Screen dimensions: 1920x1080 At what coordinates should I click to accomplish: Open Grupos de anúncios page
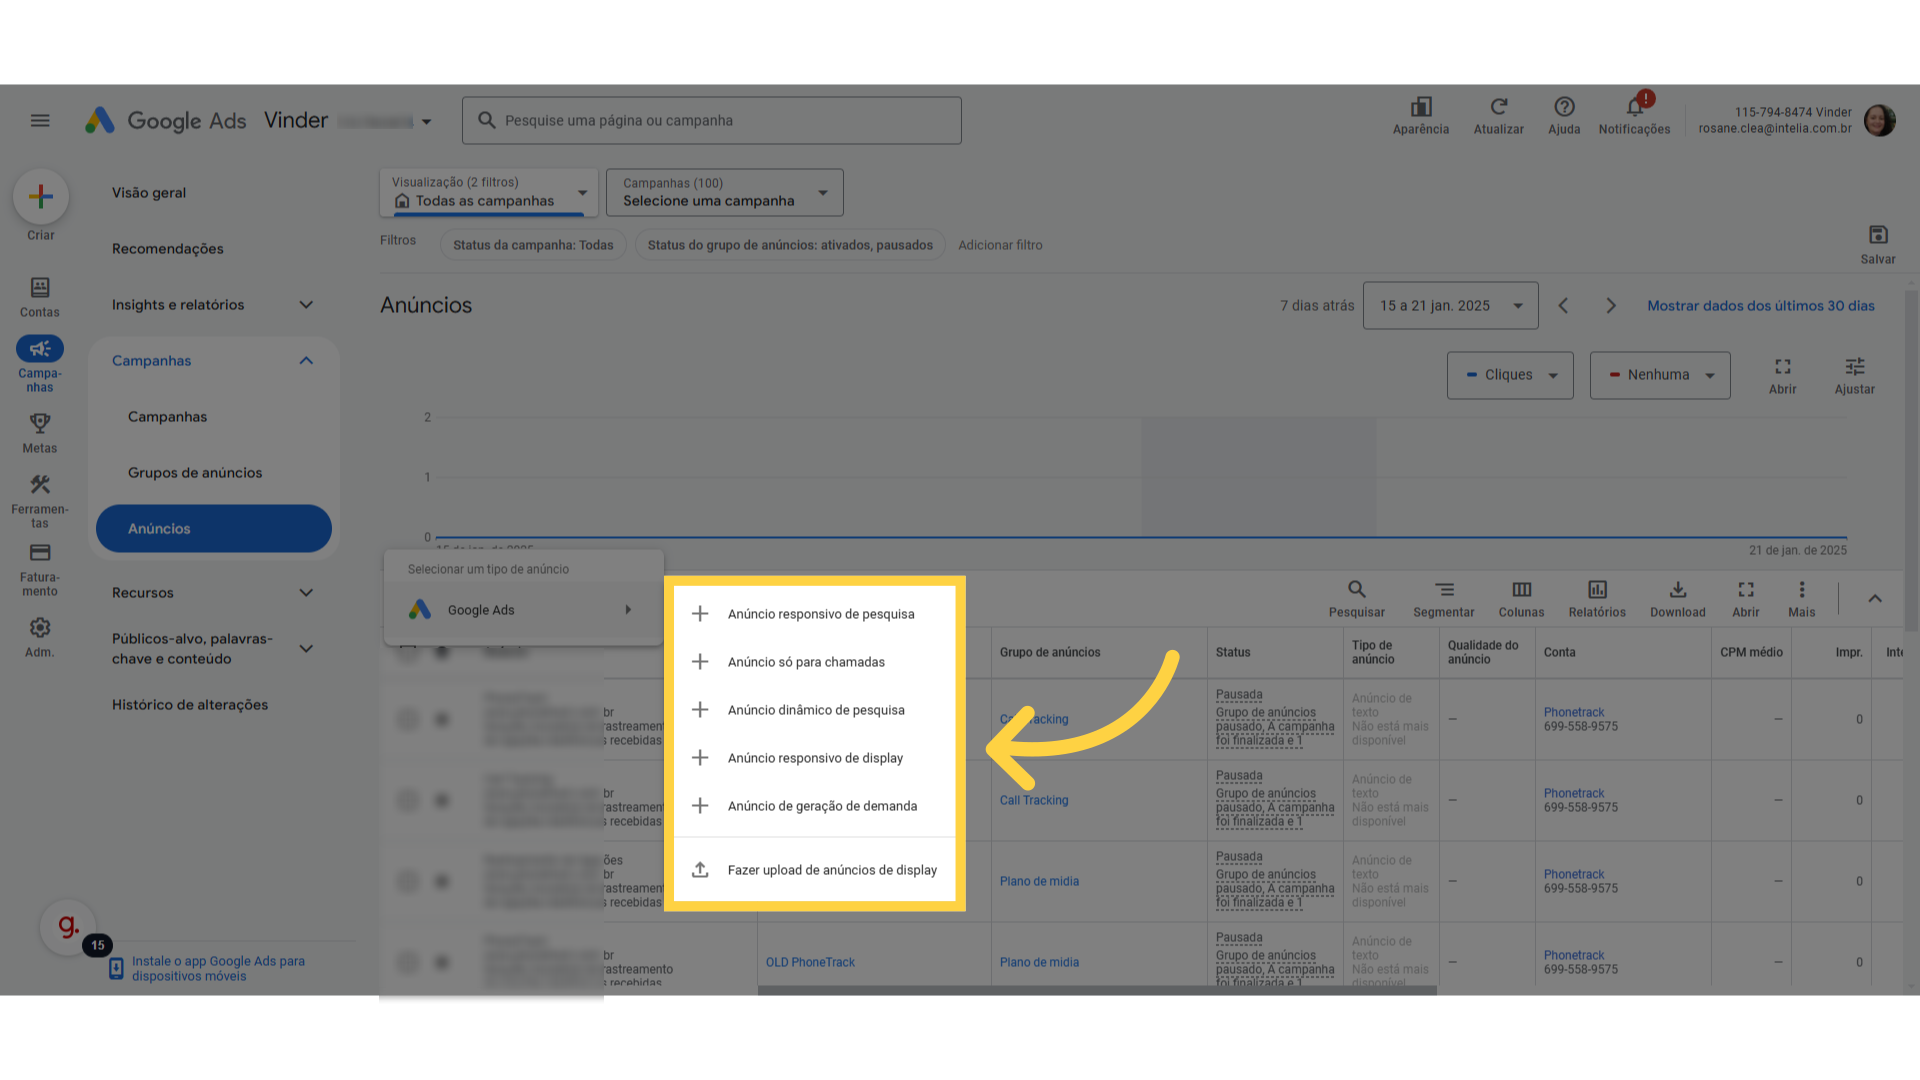pyautogui.click(x=195, y=473)
